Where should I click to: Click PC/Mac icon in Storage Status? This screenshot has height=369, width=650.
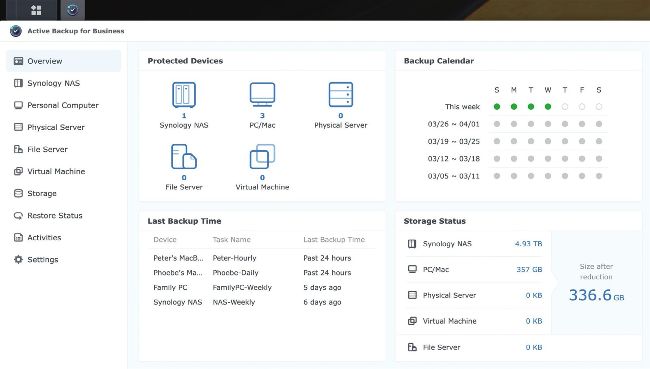(x=412, y=269)
